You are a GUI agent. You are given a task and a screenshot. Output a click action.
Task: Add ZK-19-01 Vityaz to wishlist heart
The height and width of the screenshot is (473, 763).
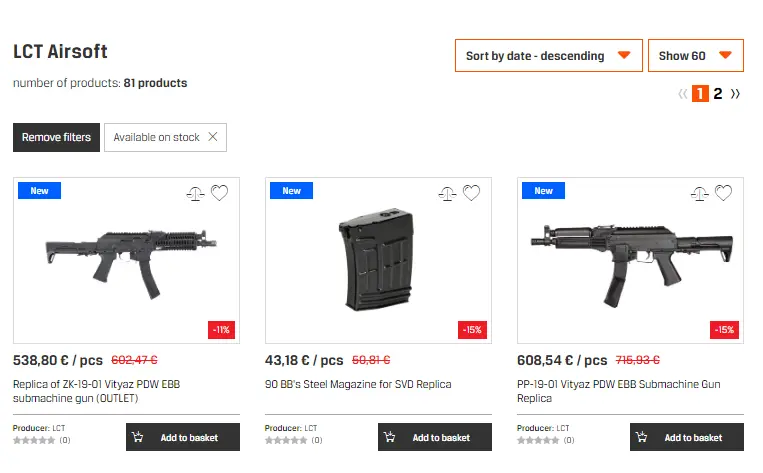click(x=219, y=193)
